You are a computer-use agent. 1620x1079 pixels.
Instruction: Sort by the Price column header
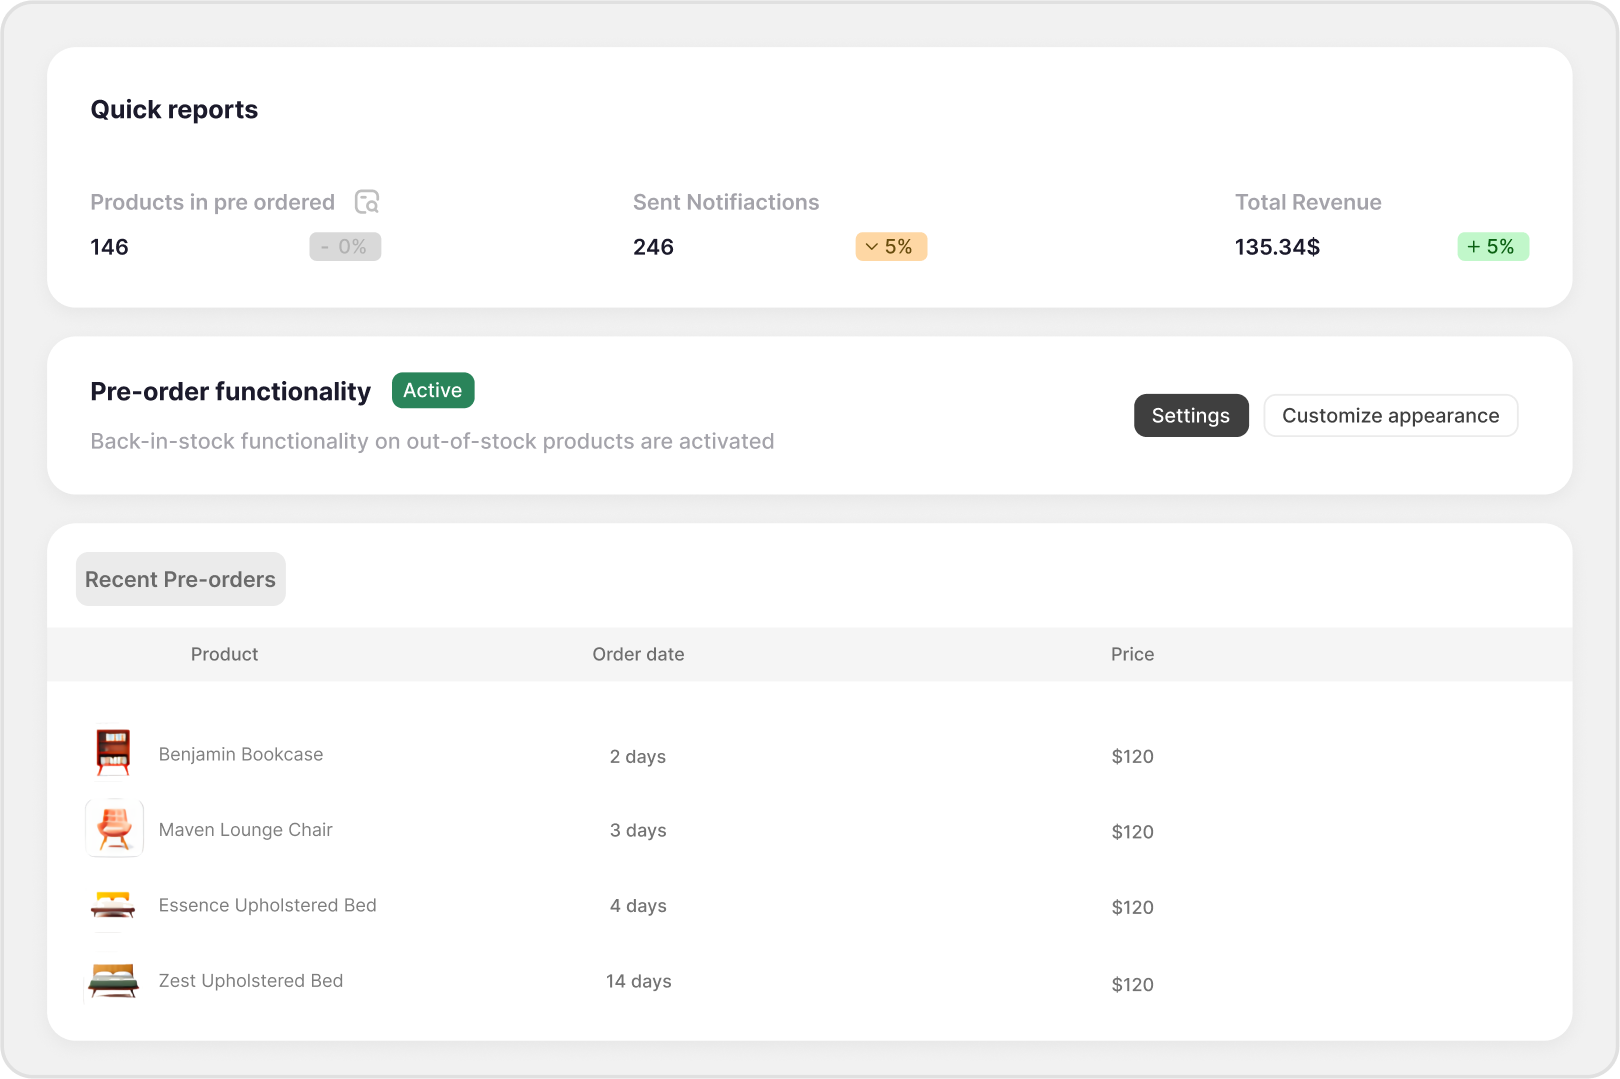[1132, 655]
